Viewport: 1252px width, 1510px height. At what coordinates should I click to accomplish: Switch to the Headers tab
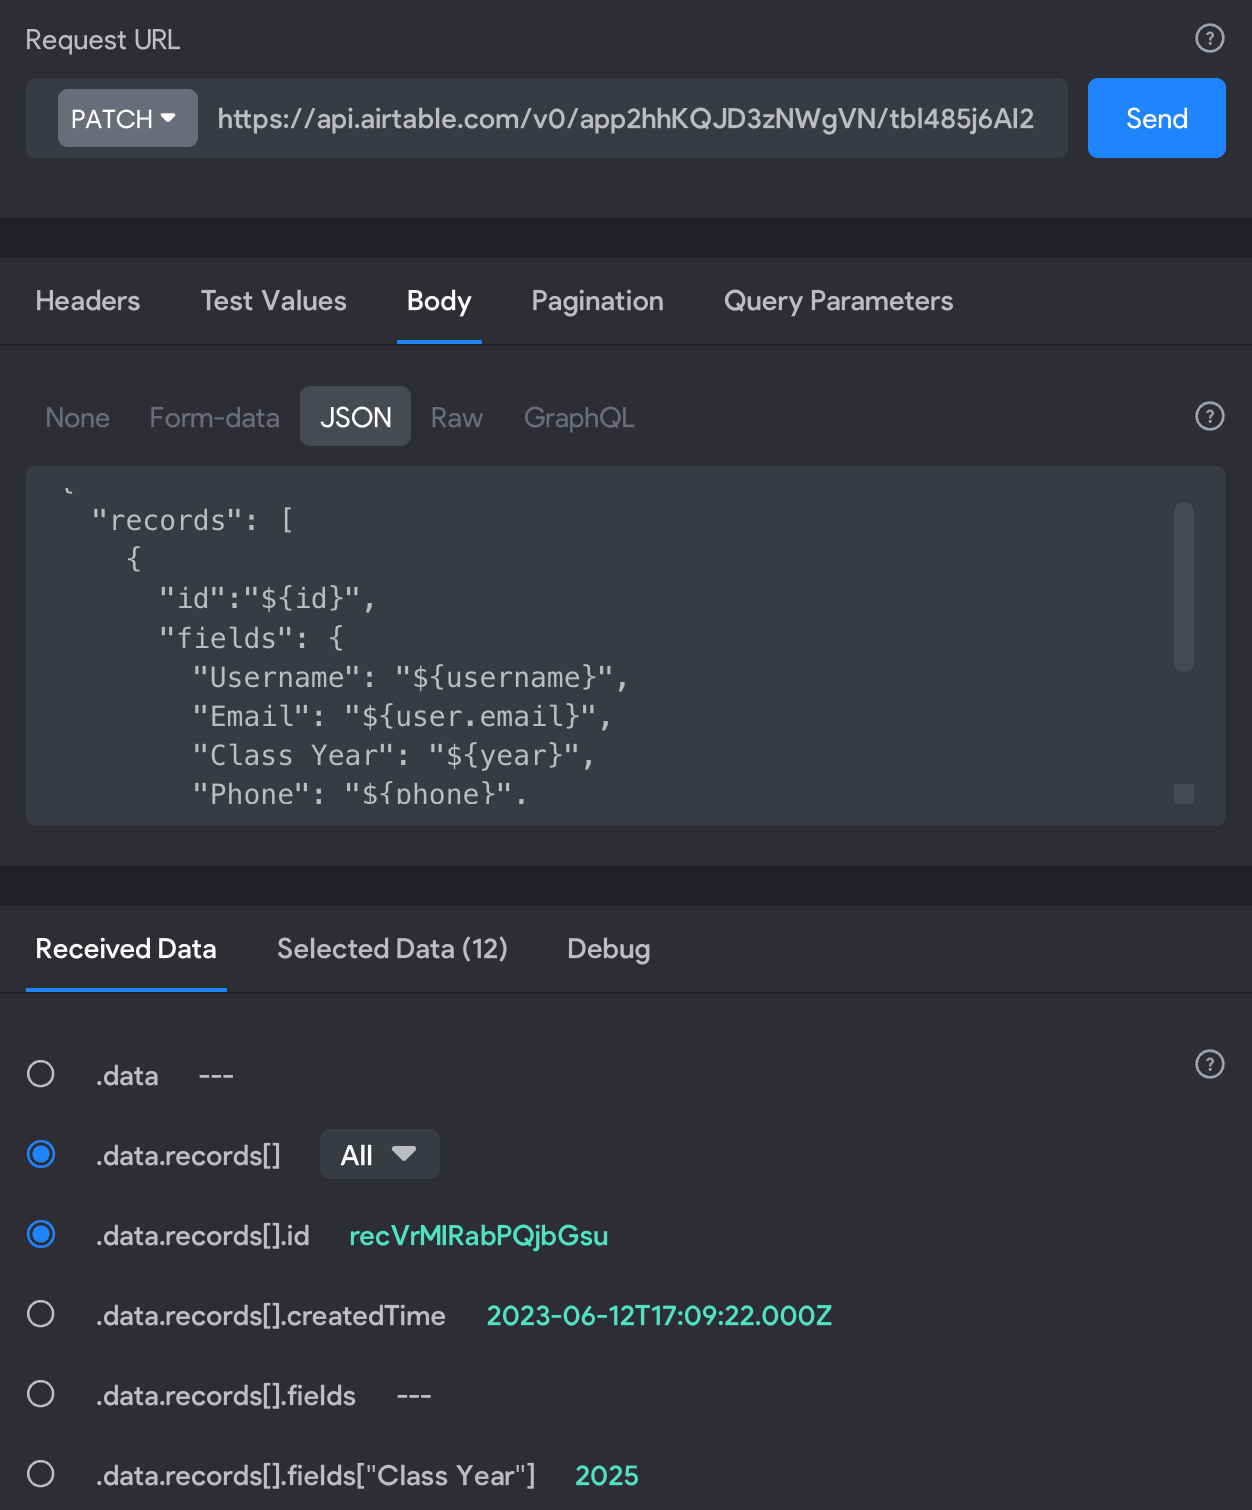coord(88,301)
